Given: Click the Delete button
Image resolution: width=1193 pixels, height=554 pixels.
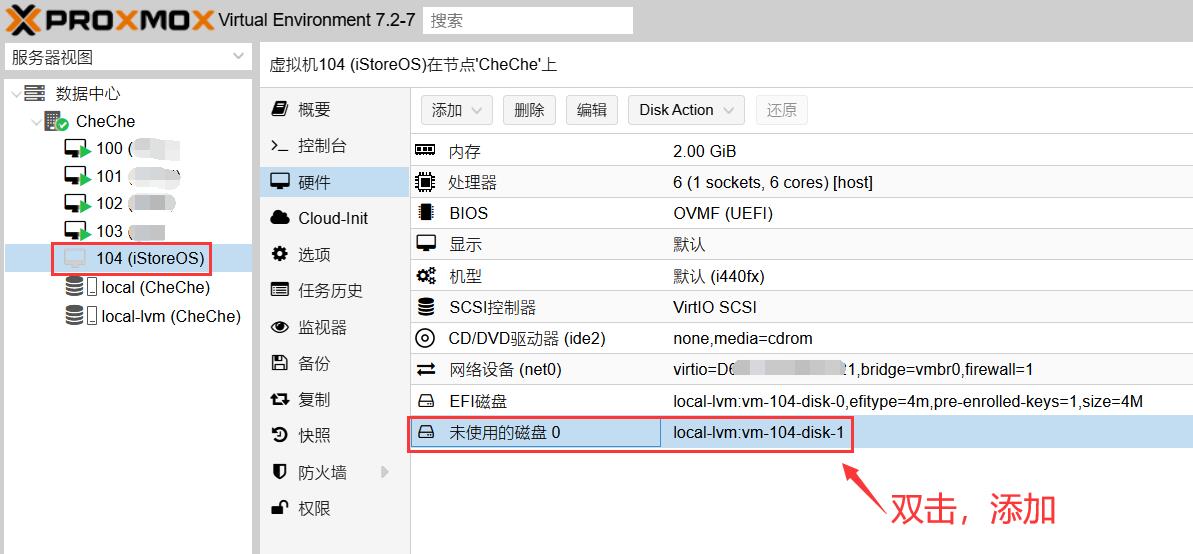Looking at the screenshot, I should [x=529, y=110].
